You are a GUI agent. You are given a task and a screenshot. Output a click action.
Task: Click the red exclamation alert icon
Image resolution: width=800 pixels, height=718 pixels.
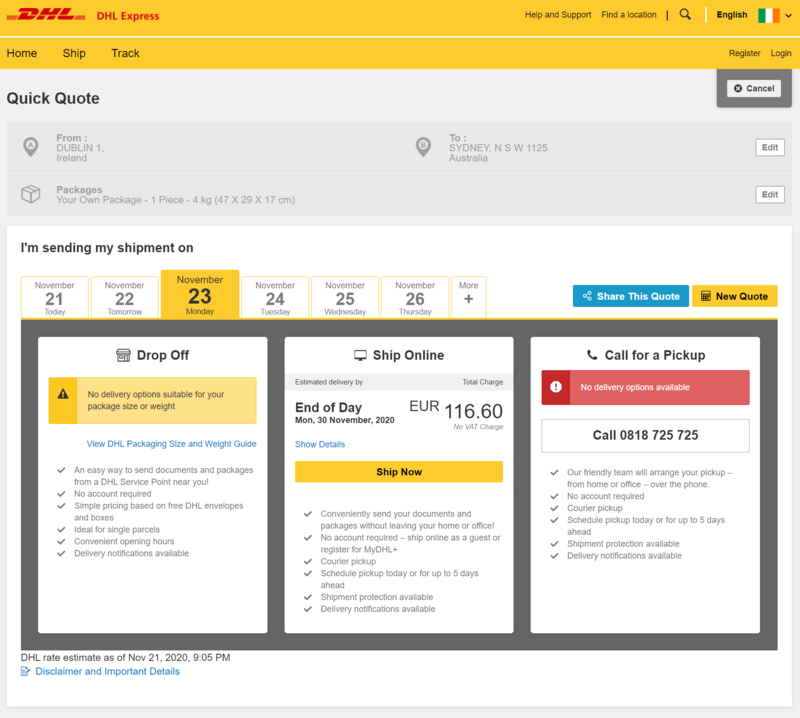click(556, 387)
